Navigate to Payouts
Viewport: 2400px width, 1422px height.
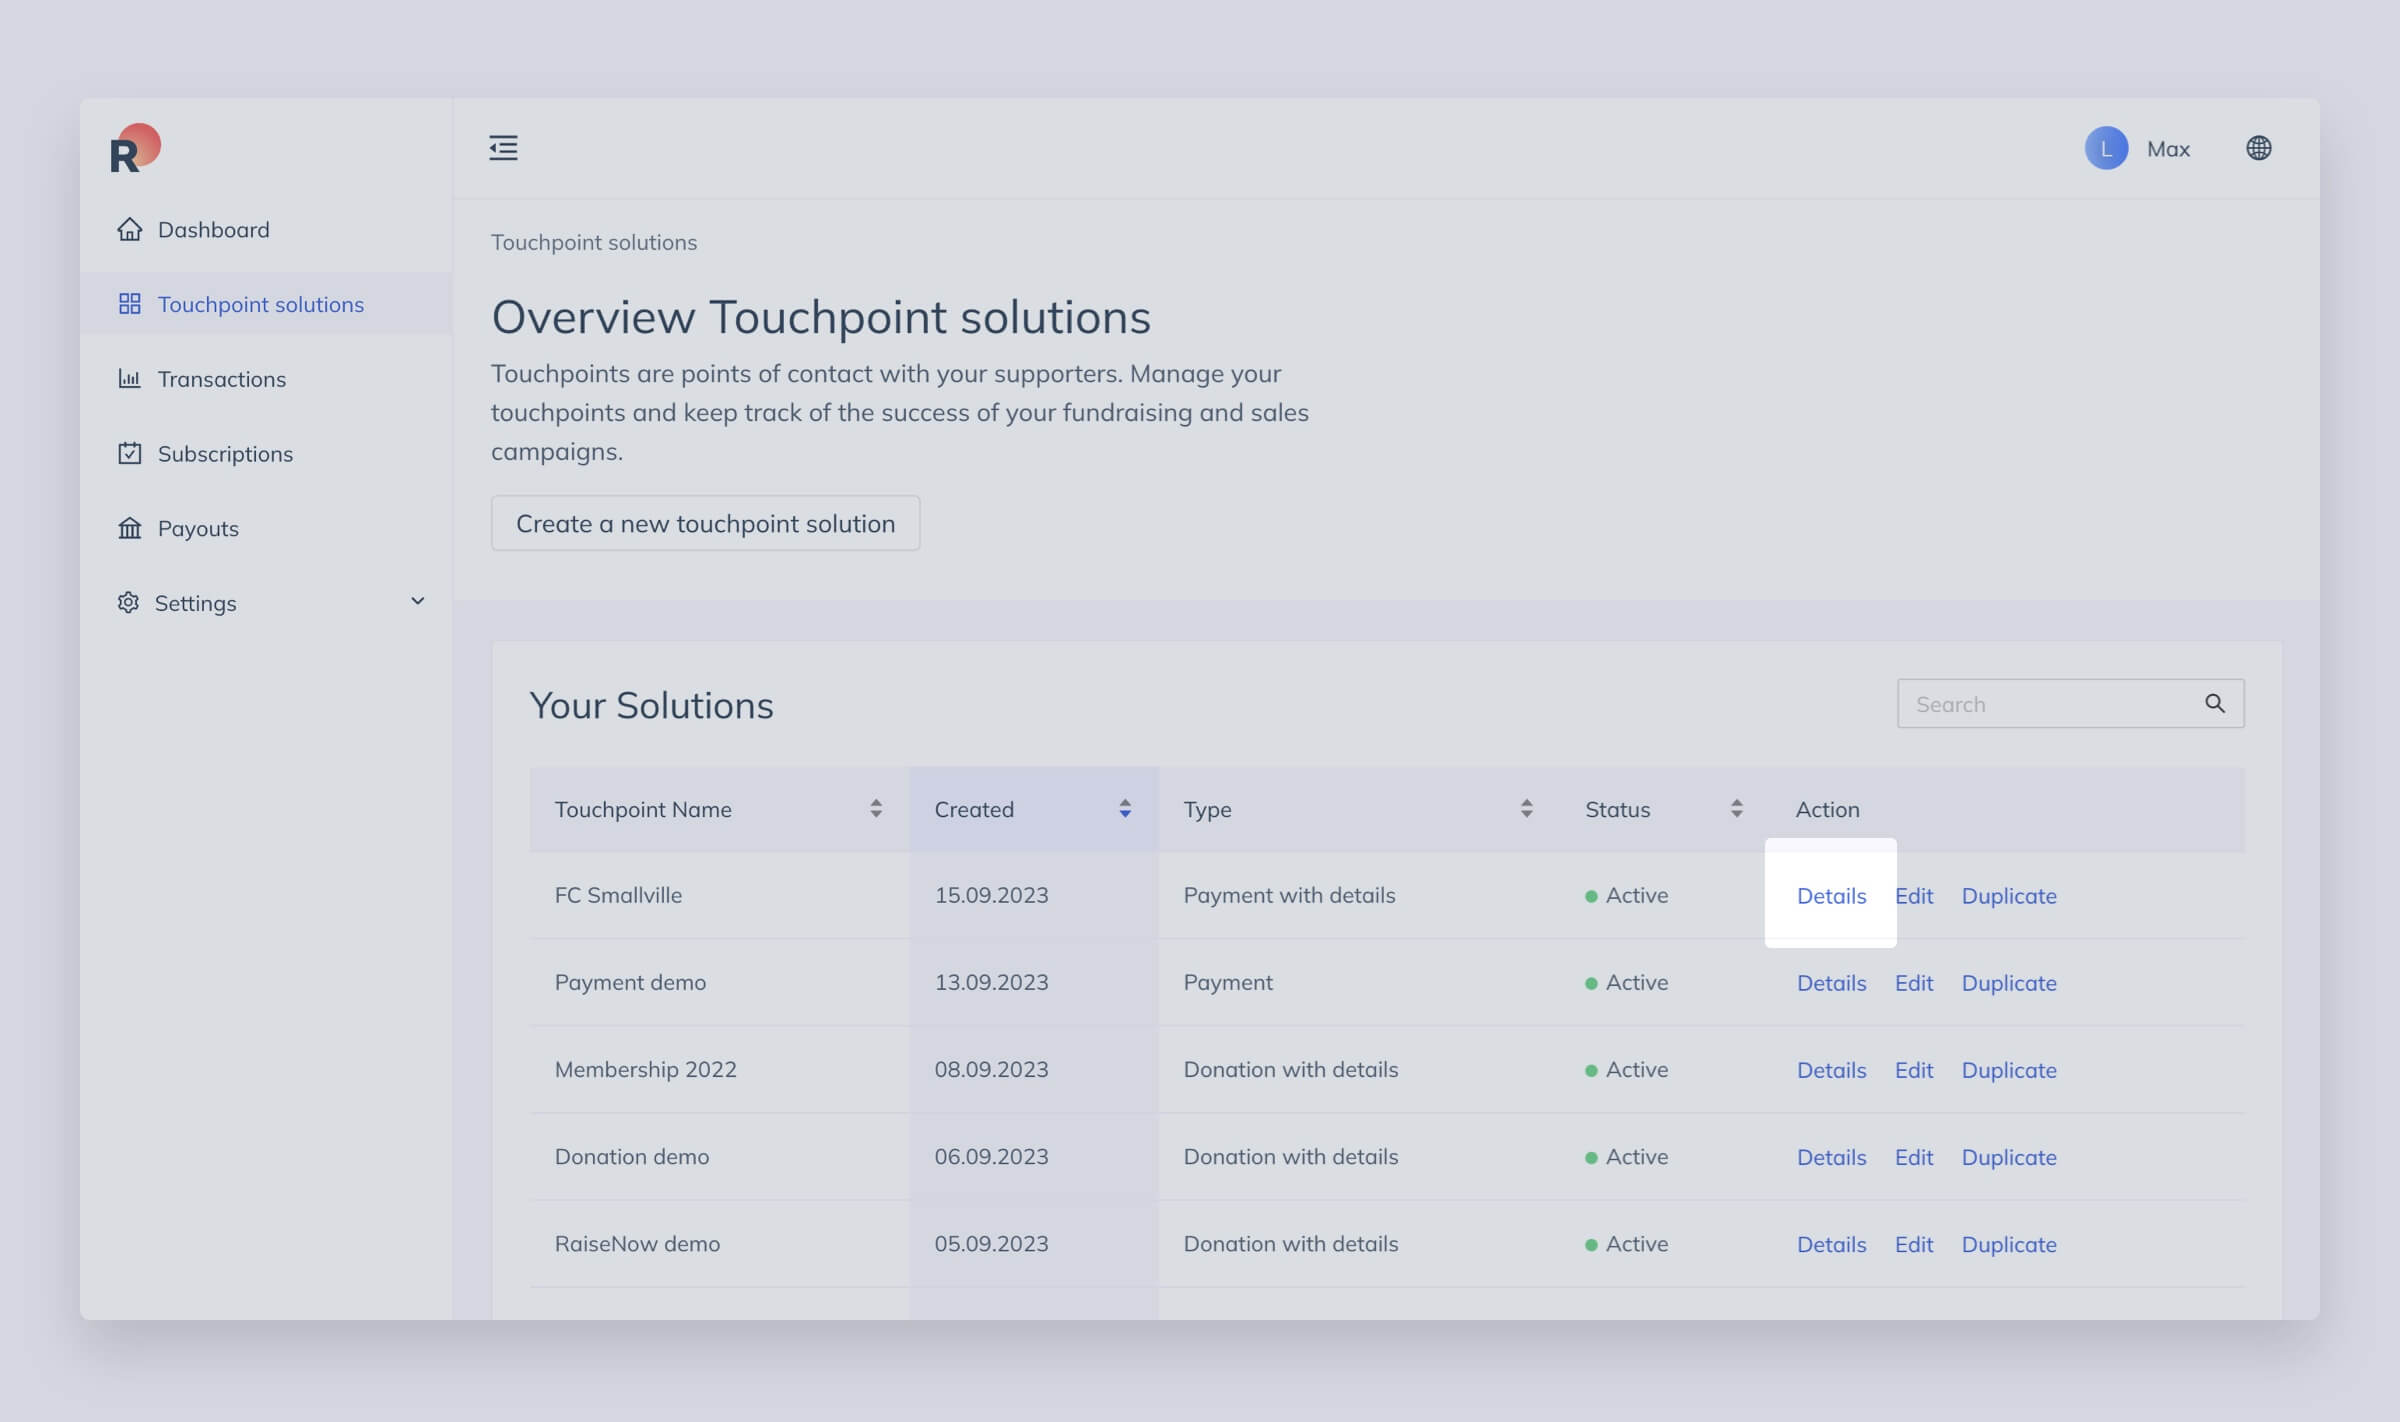[x=266, y=528]
